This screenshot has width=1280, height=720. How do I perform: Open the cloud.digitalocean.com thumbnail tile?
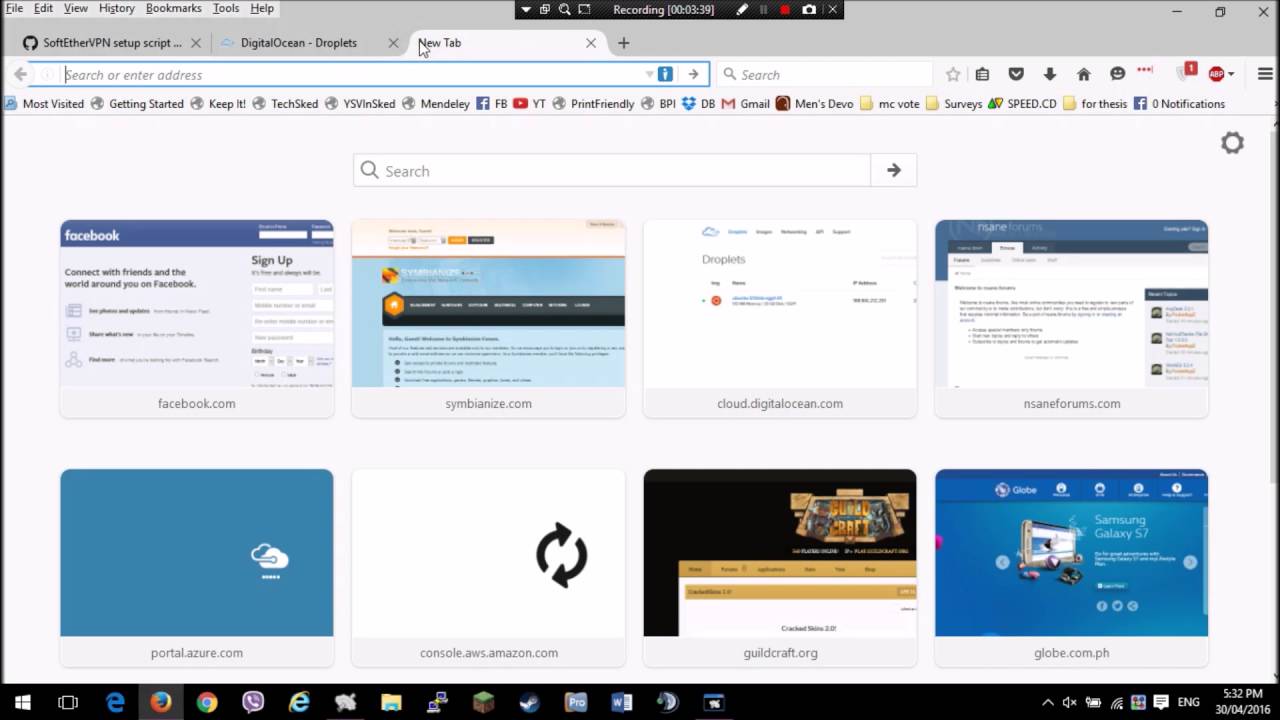[x=780, y=318]
